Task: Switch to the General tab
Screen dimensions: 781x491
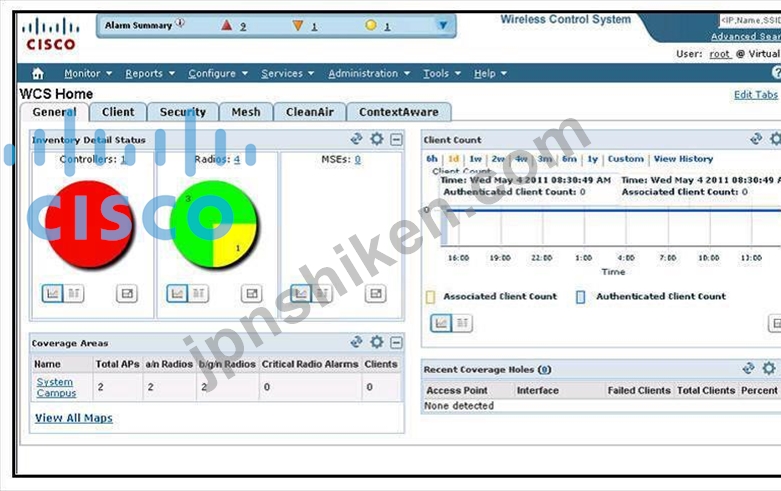Action: [x=54, y=112]
